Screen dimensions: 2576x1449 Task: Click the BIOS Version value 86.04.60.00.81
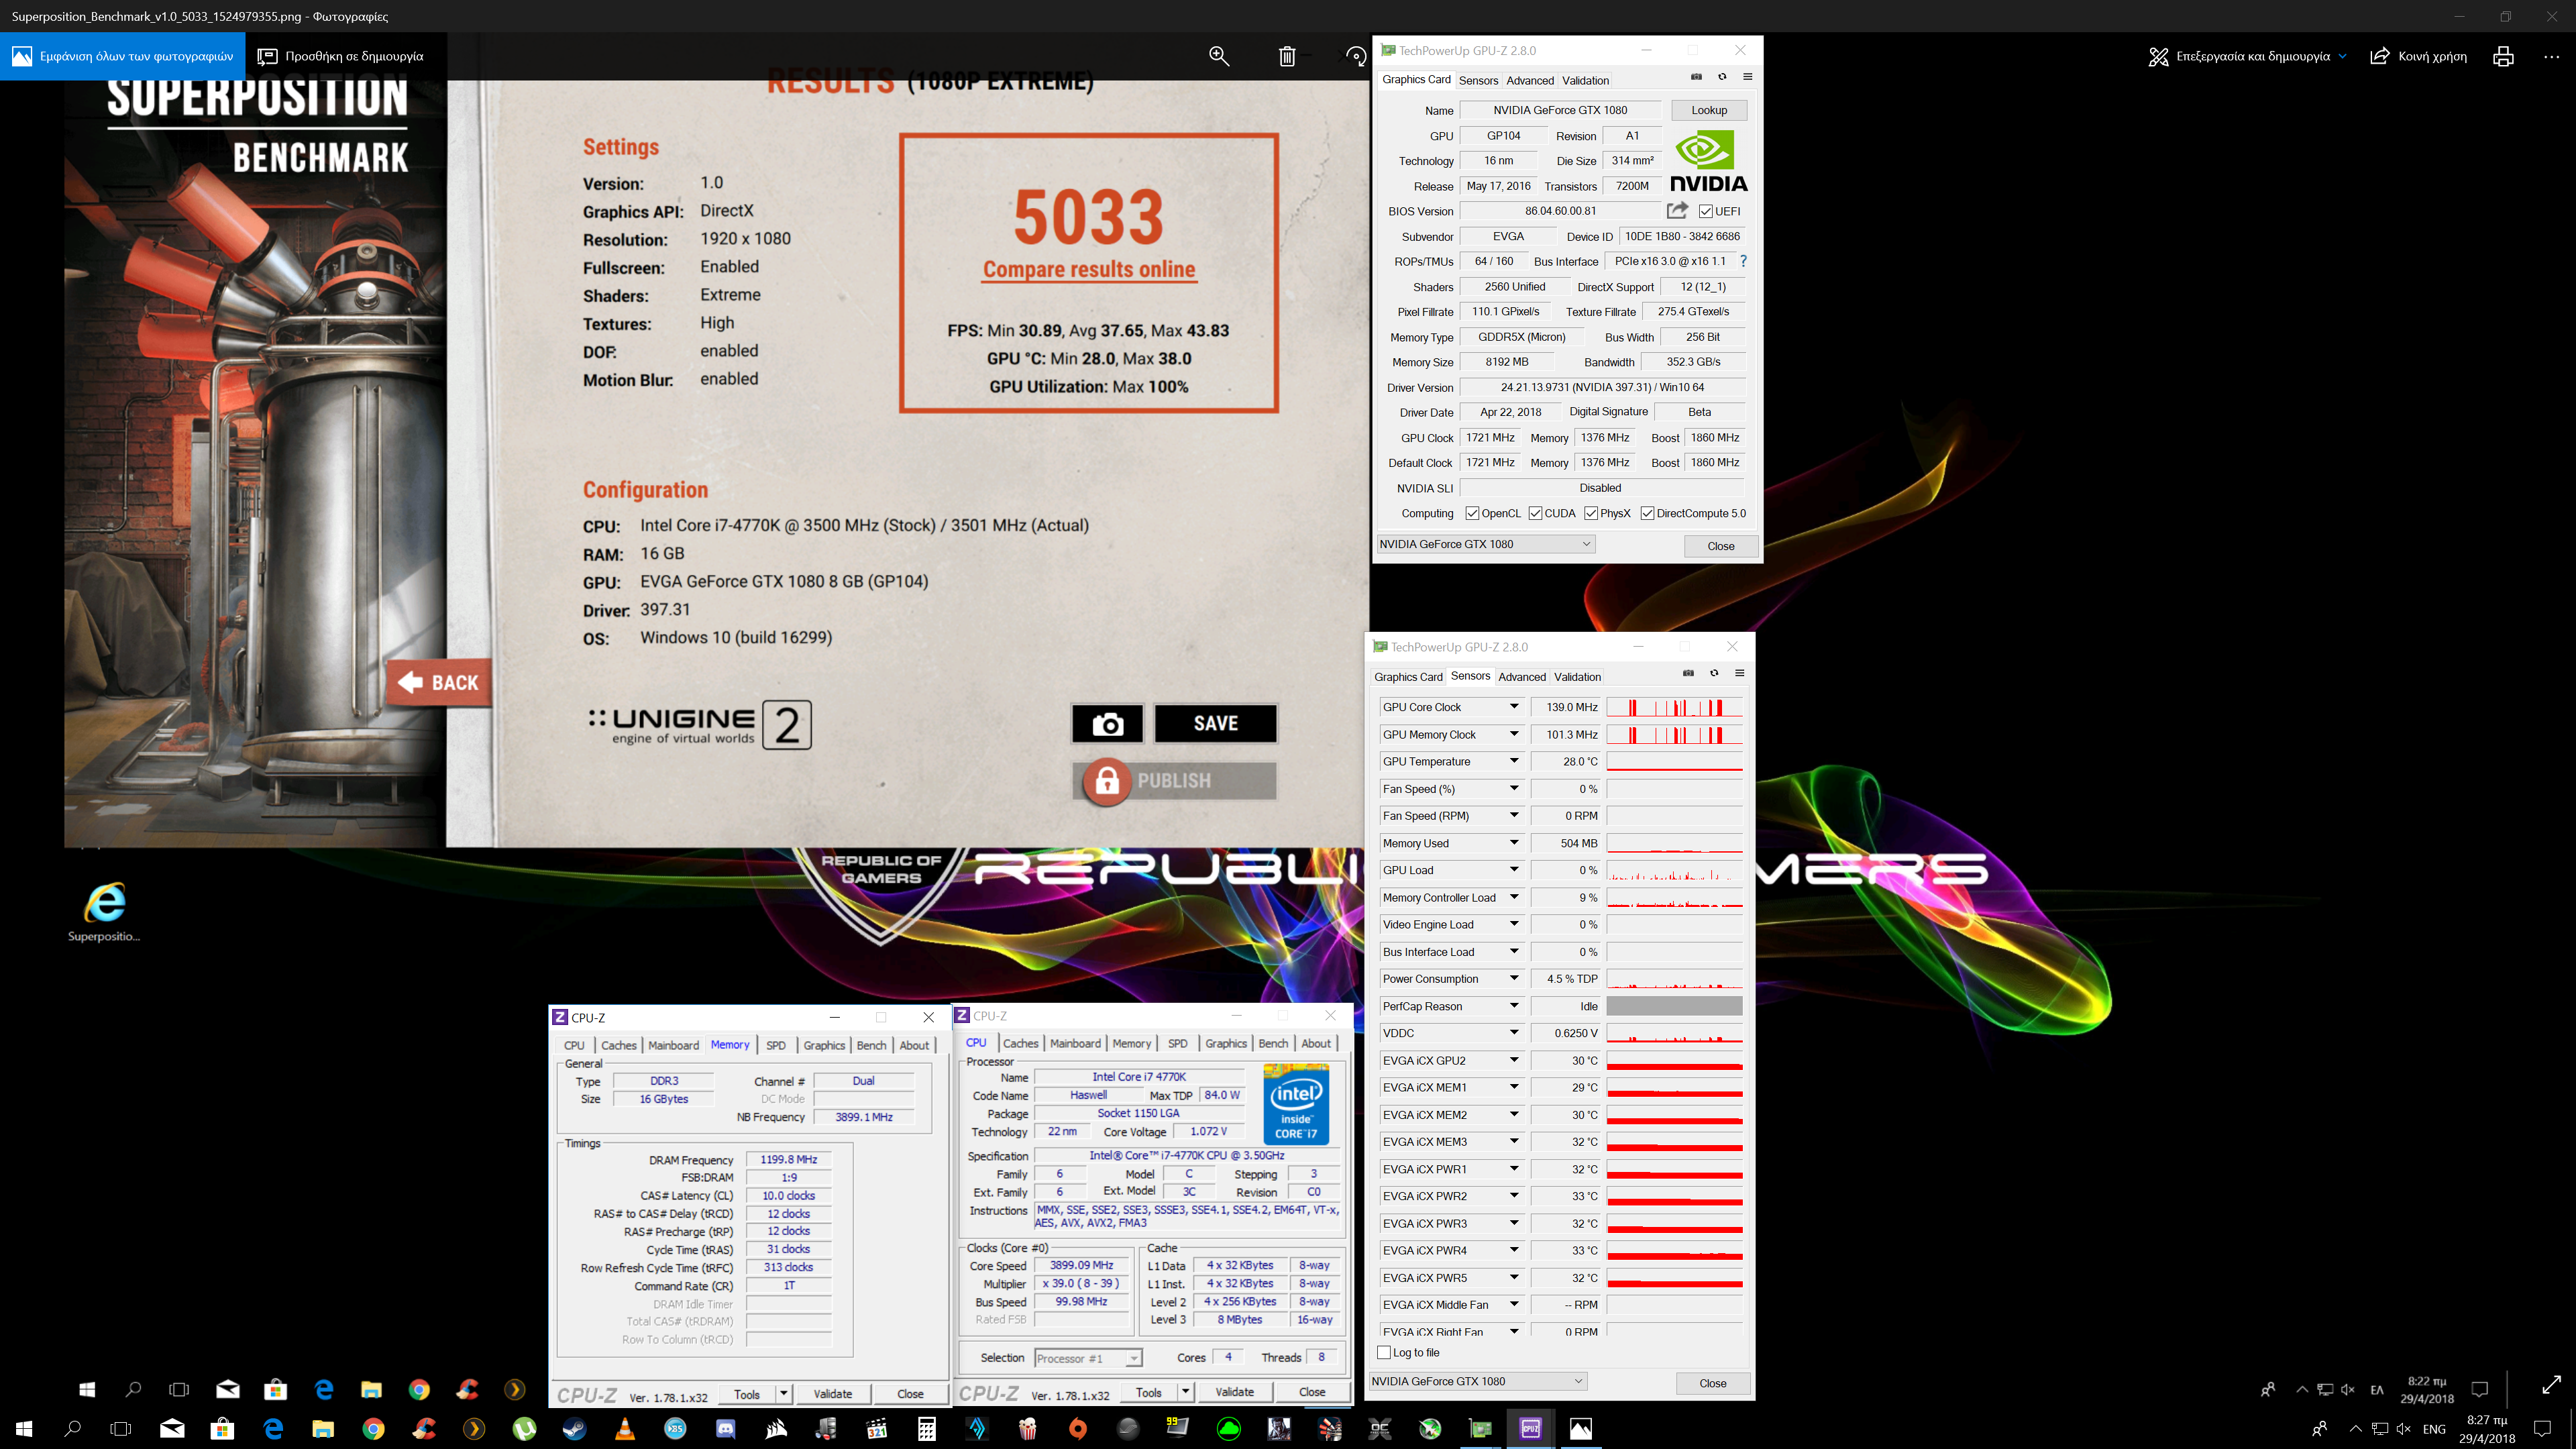point(1560,211)
